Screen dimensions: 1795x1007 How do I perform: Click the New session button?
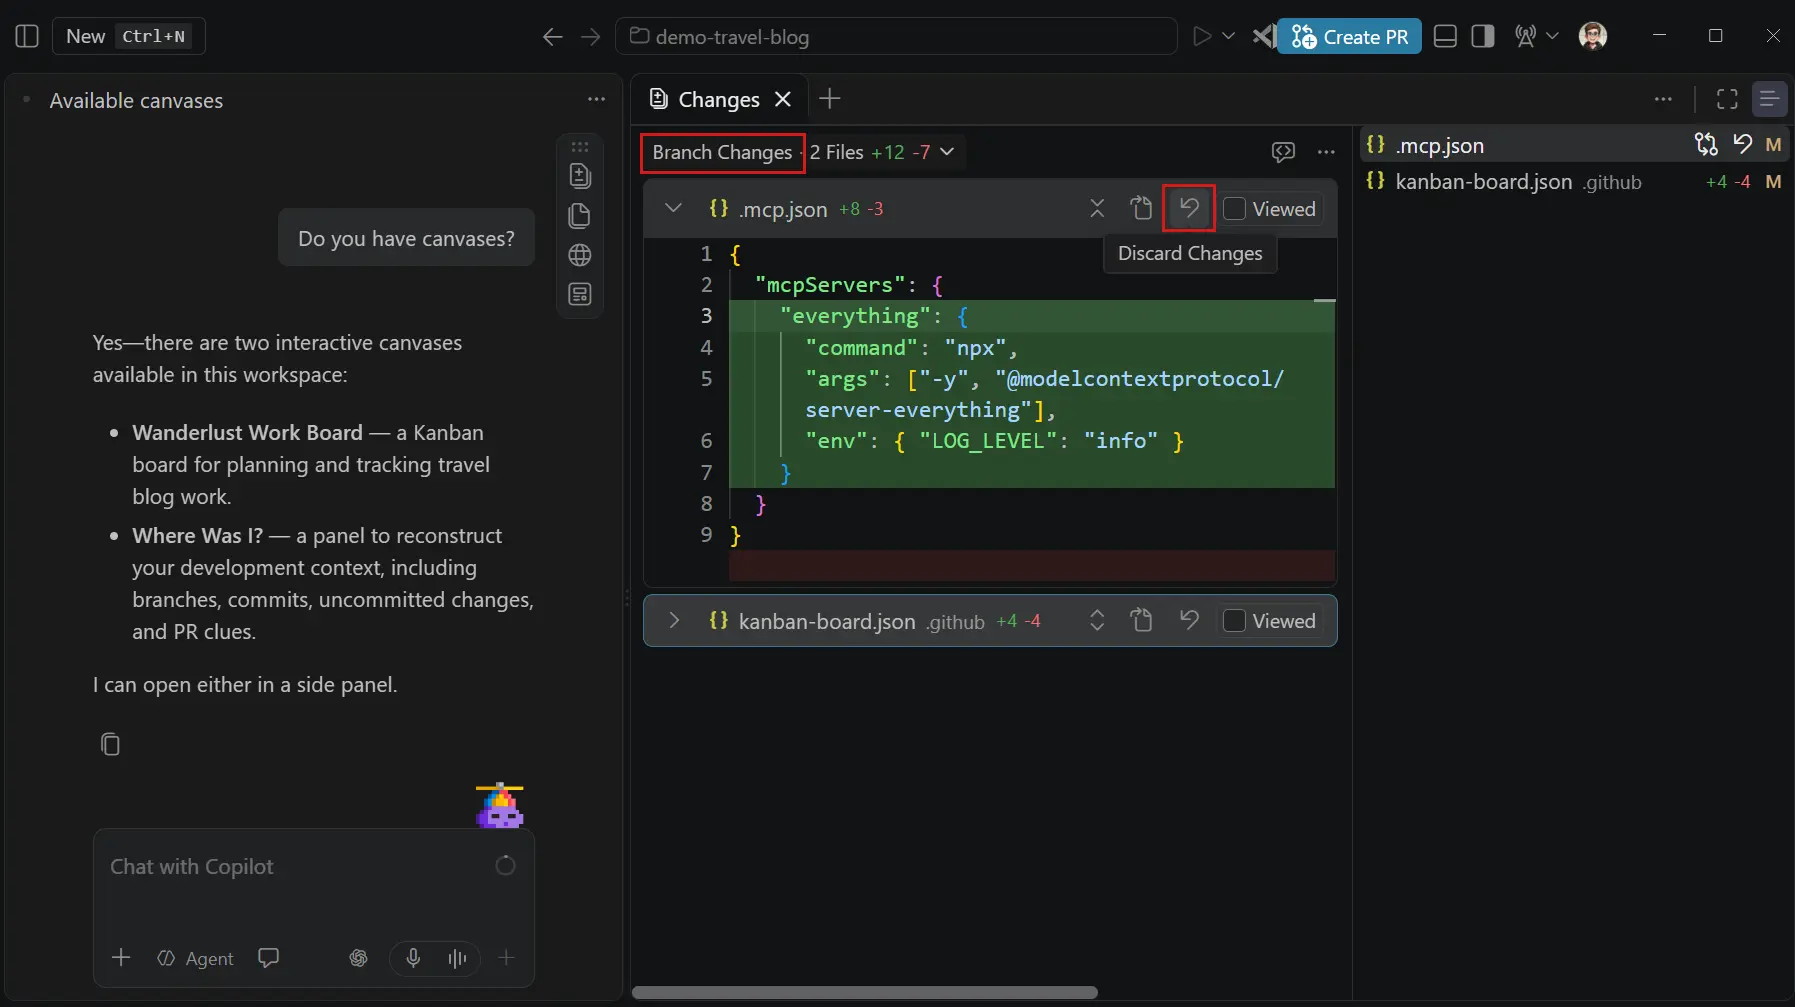click(x=128, y=36)
